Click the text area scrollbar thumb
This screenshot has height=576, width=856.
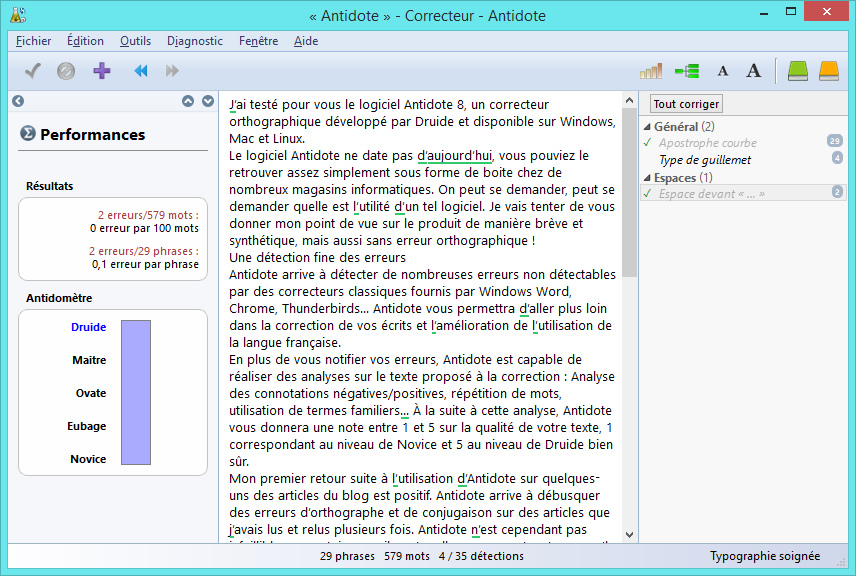(629, 193)
